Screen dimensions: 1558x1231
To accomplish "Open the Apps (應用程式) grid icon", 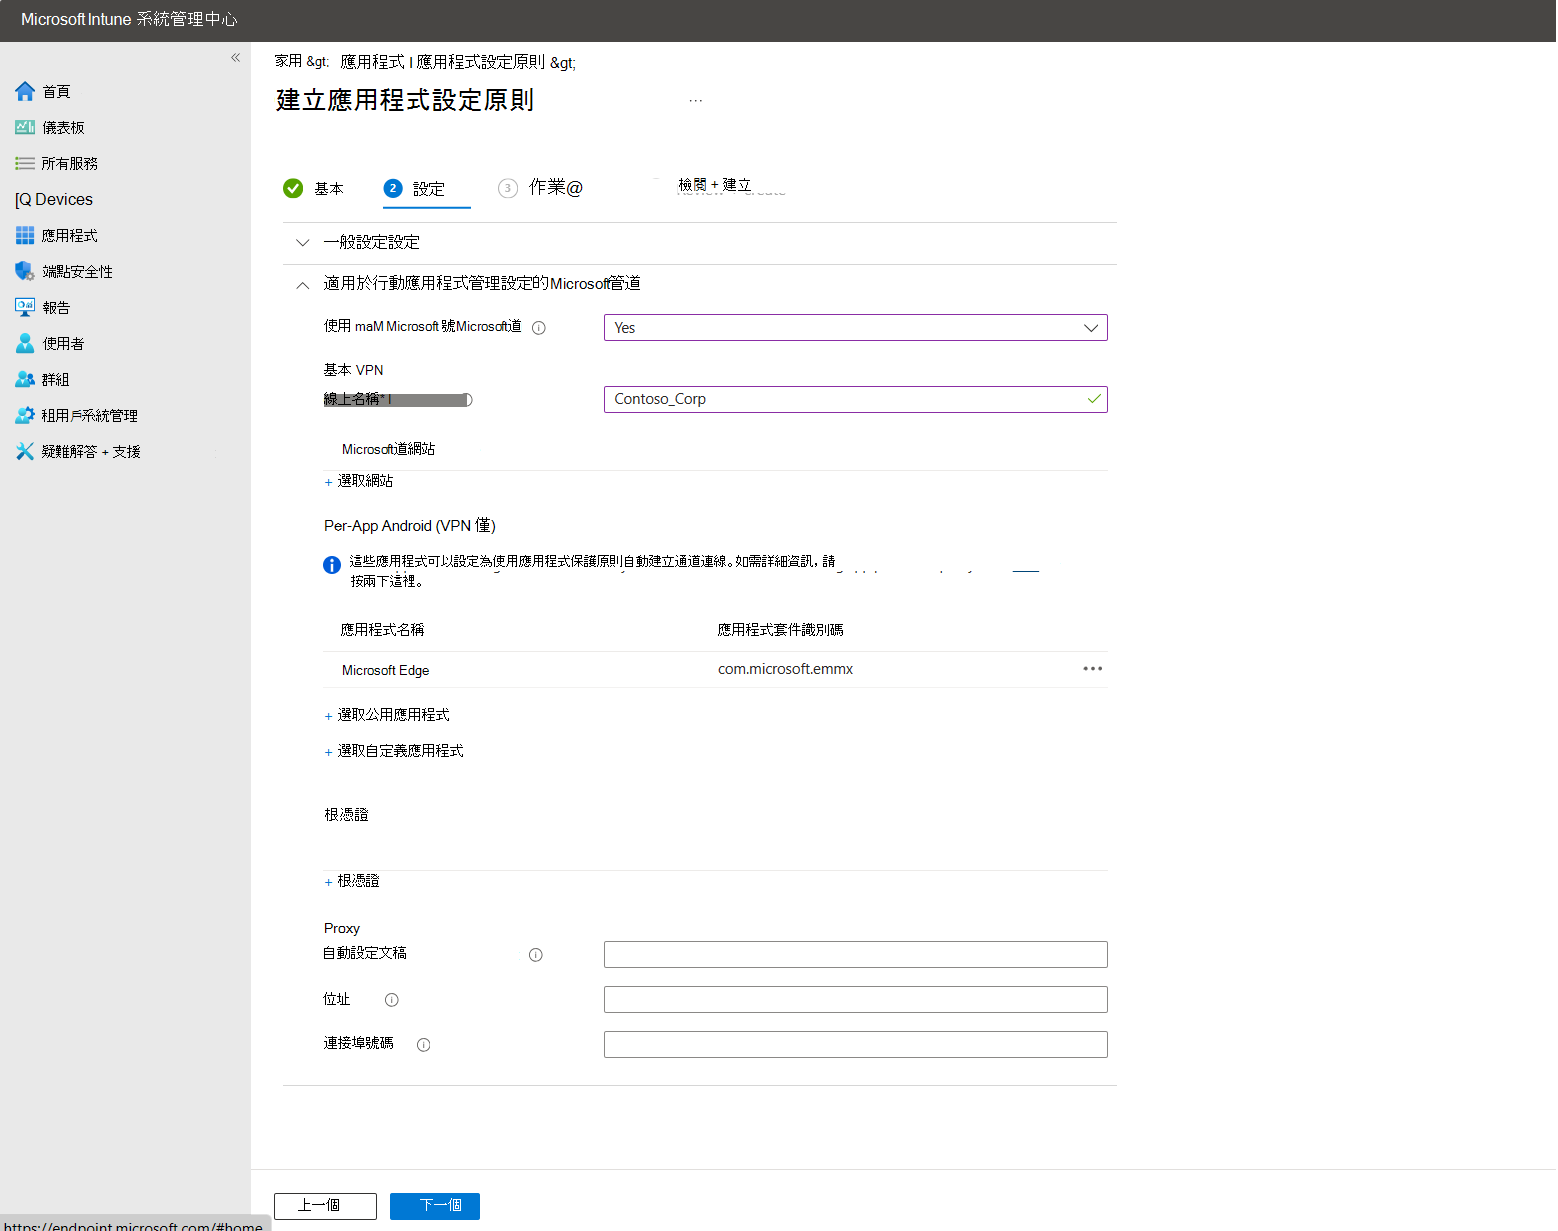I will click(25, 235).
